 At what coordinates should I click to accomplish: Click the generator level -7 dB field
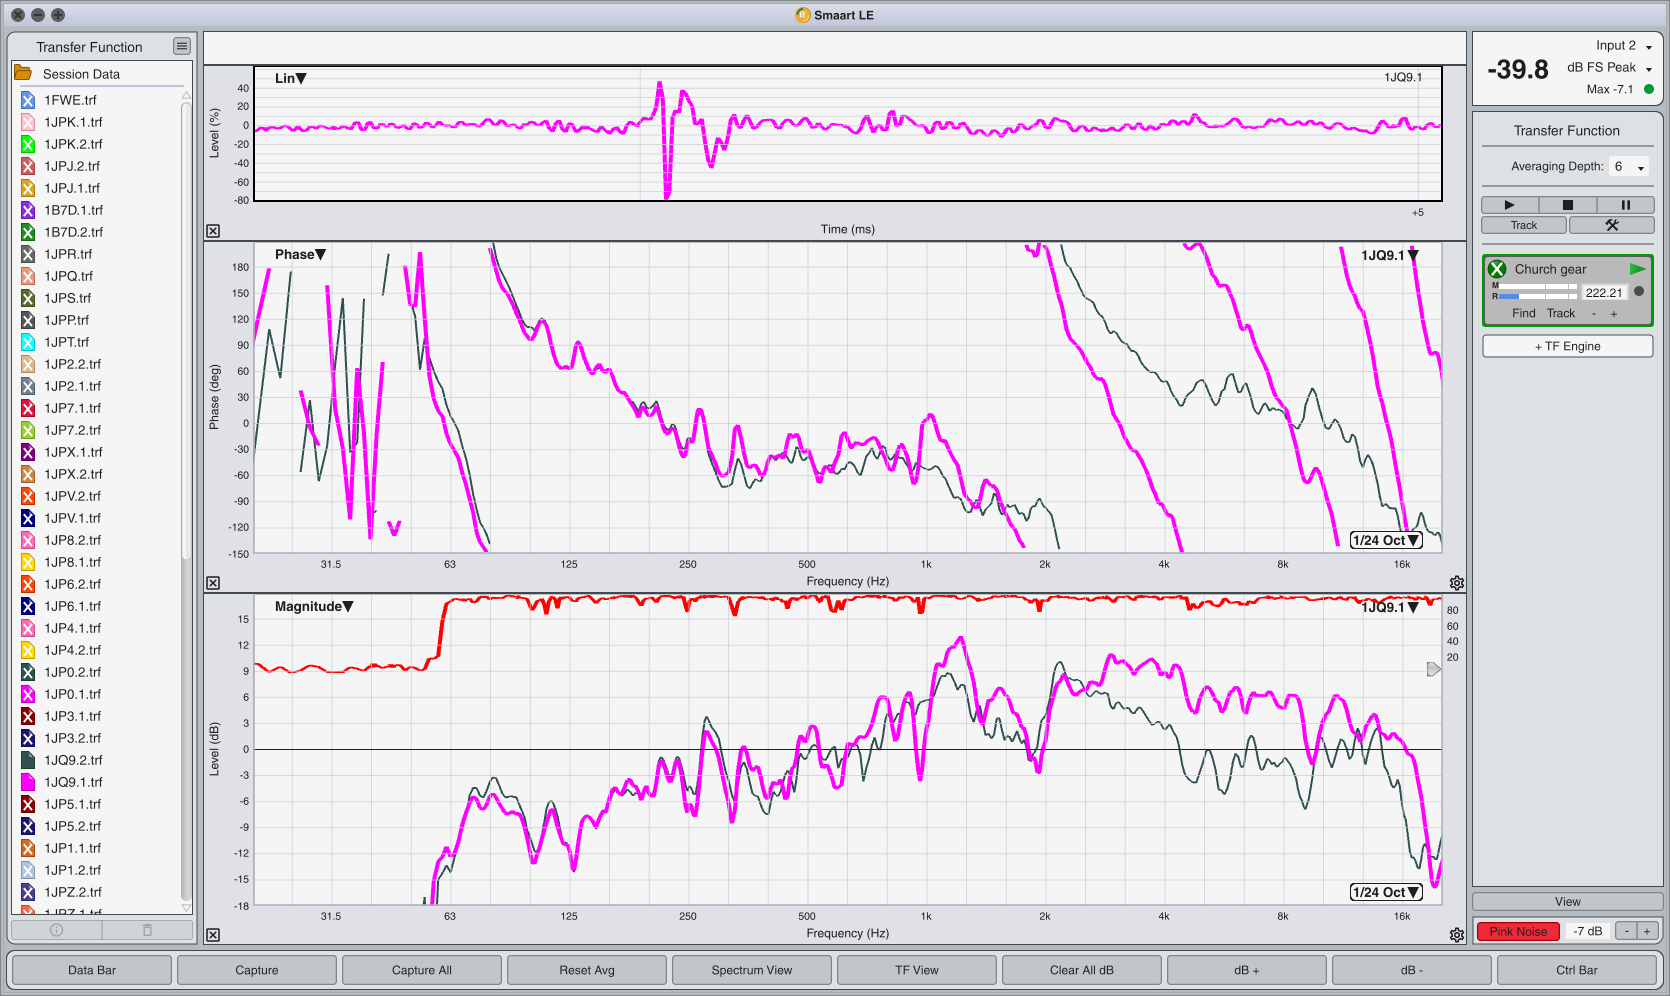point(1588,931)
